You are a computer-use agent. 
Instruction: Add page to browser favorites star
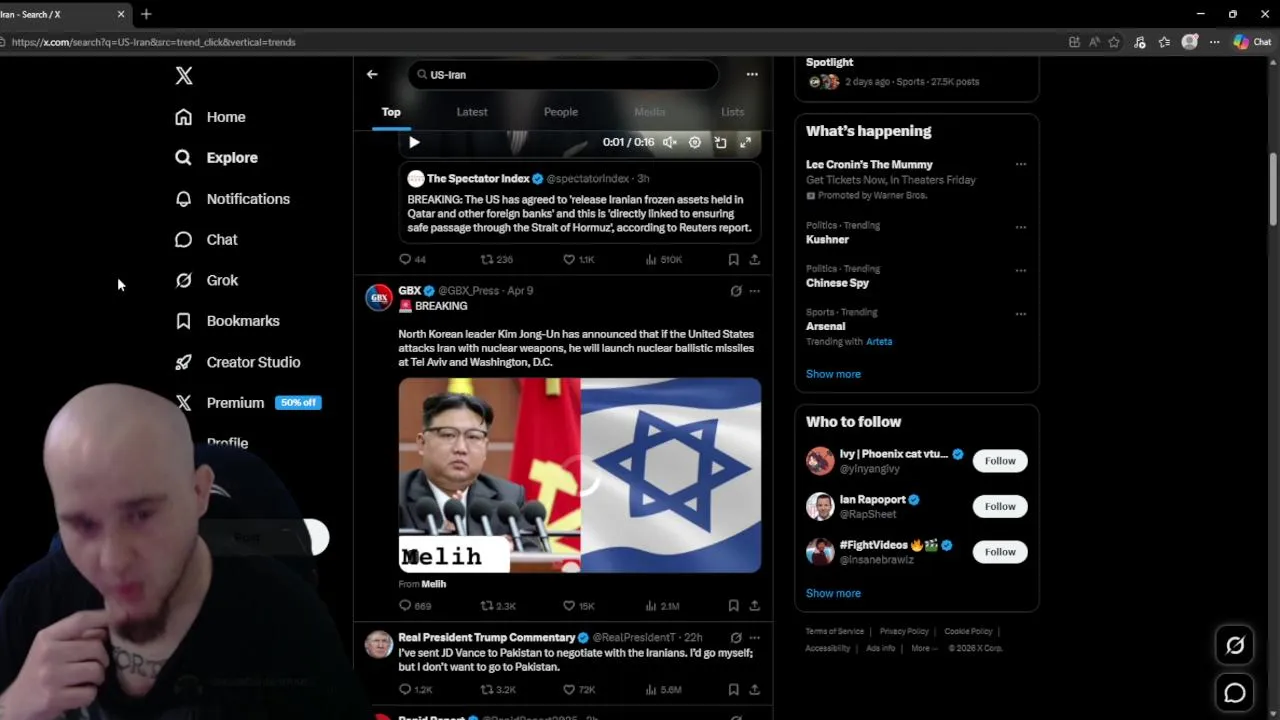(1114, 42)
